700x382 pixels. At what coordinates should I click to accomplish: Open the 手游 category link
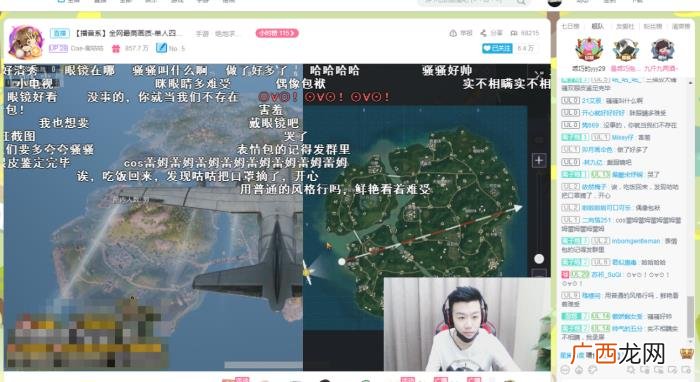click(202, 33)
